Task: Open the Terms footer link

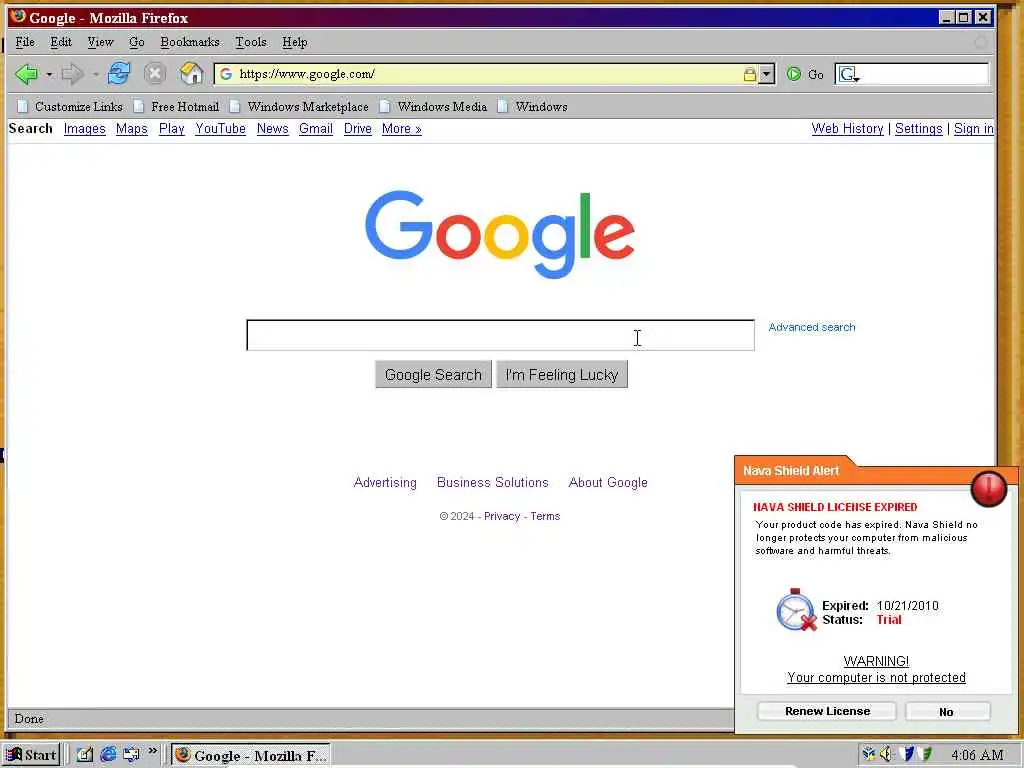Action: click(x=545, y=516)
